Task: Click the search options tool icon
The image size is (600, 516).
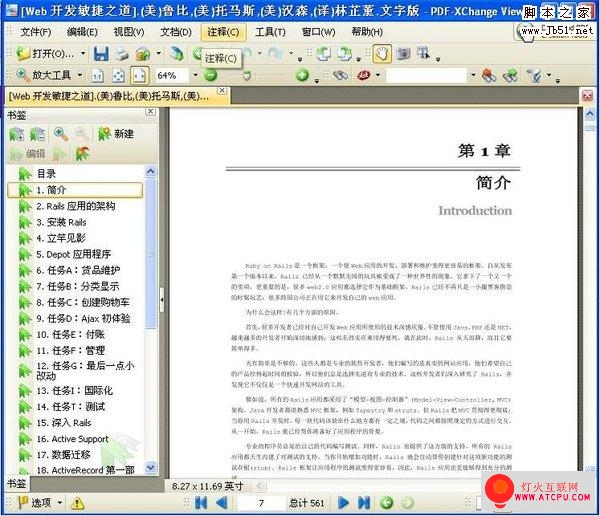Action: [534, 75]
